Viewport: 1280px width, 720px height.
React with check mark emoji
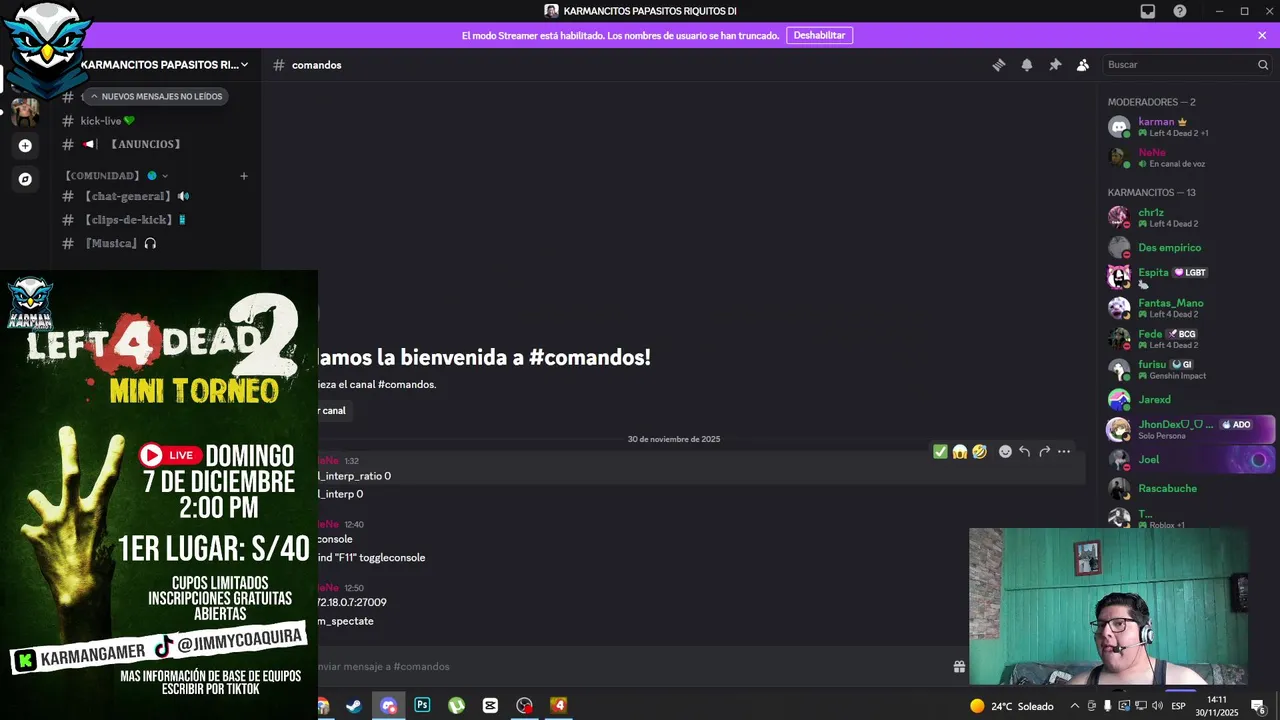(940, 452)
